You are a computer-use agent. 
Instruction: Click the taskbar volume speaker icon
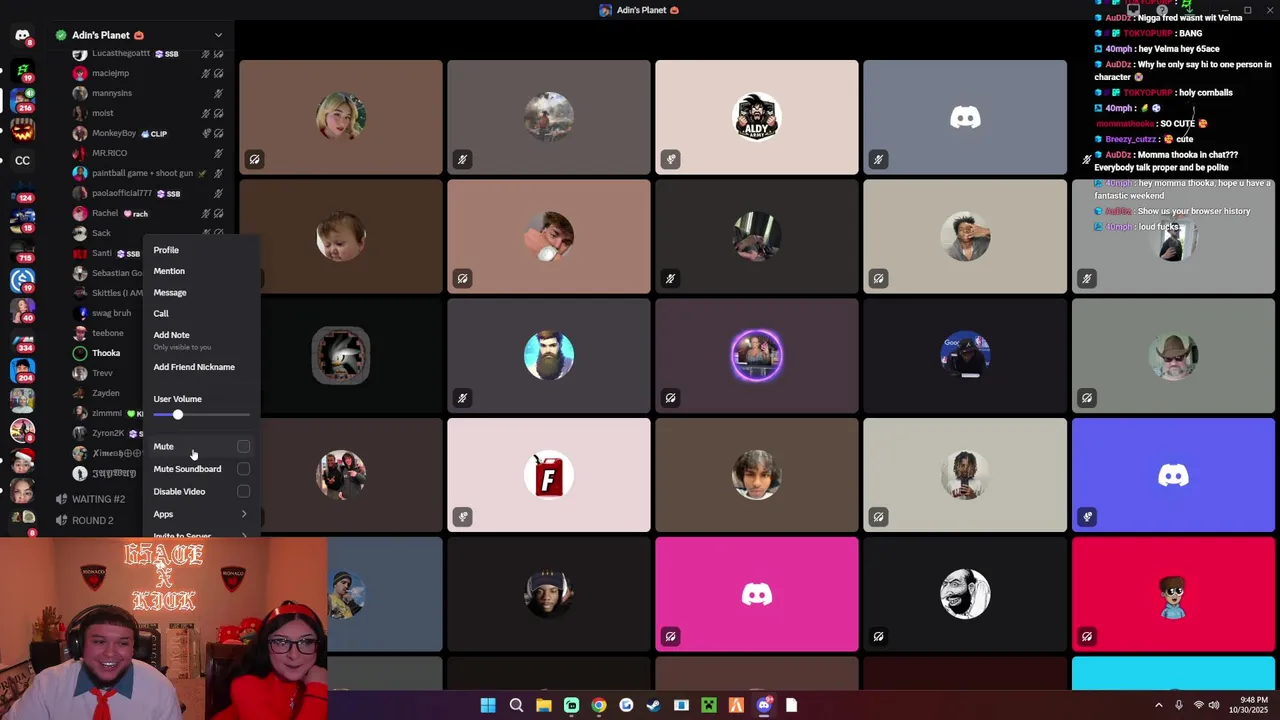(1215, 705)
